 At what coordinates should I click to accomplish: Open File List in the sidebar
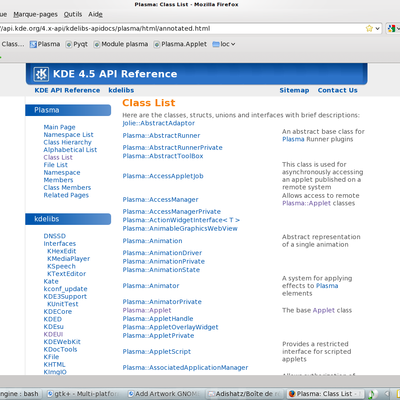coord(55,165)
